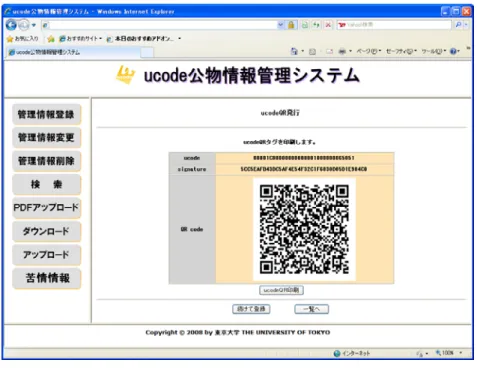Expand the Home button dropdown arrow
Image resolution: width=477 pixels, height=369 pixels.
click(x=303, y=51)
